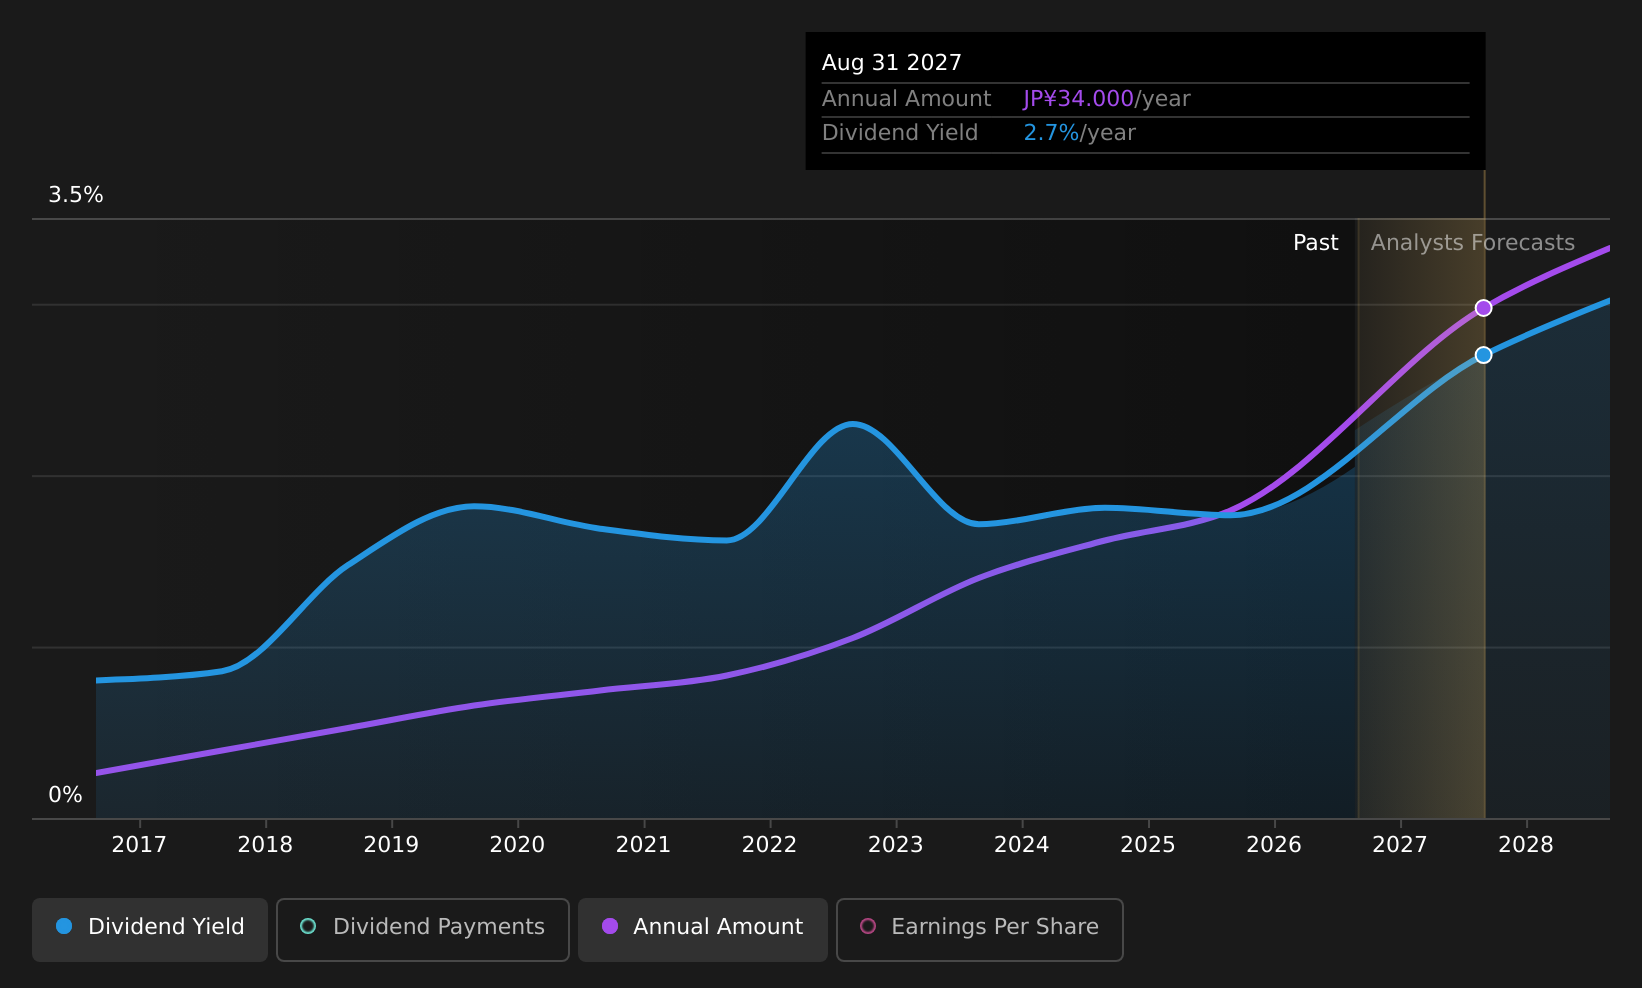This screenshot has height=988, width=1642.
Task: Click the 2027 axis label
Action: (x=1400, y=845)
